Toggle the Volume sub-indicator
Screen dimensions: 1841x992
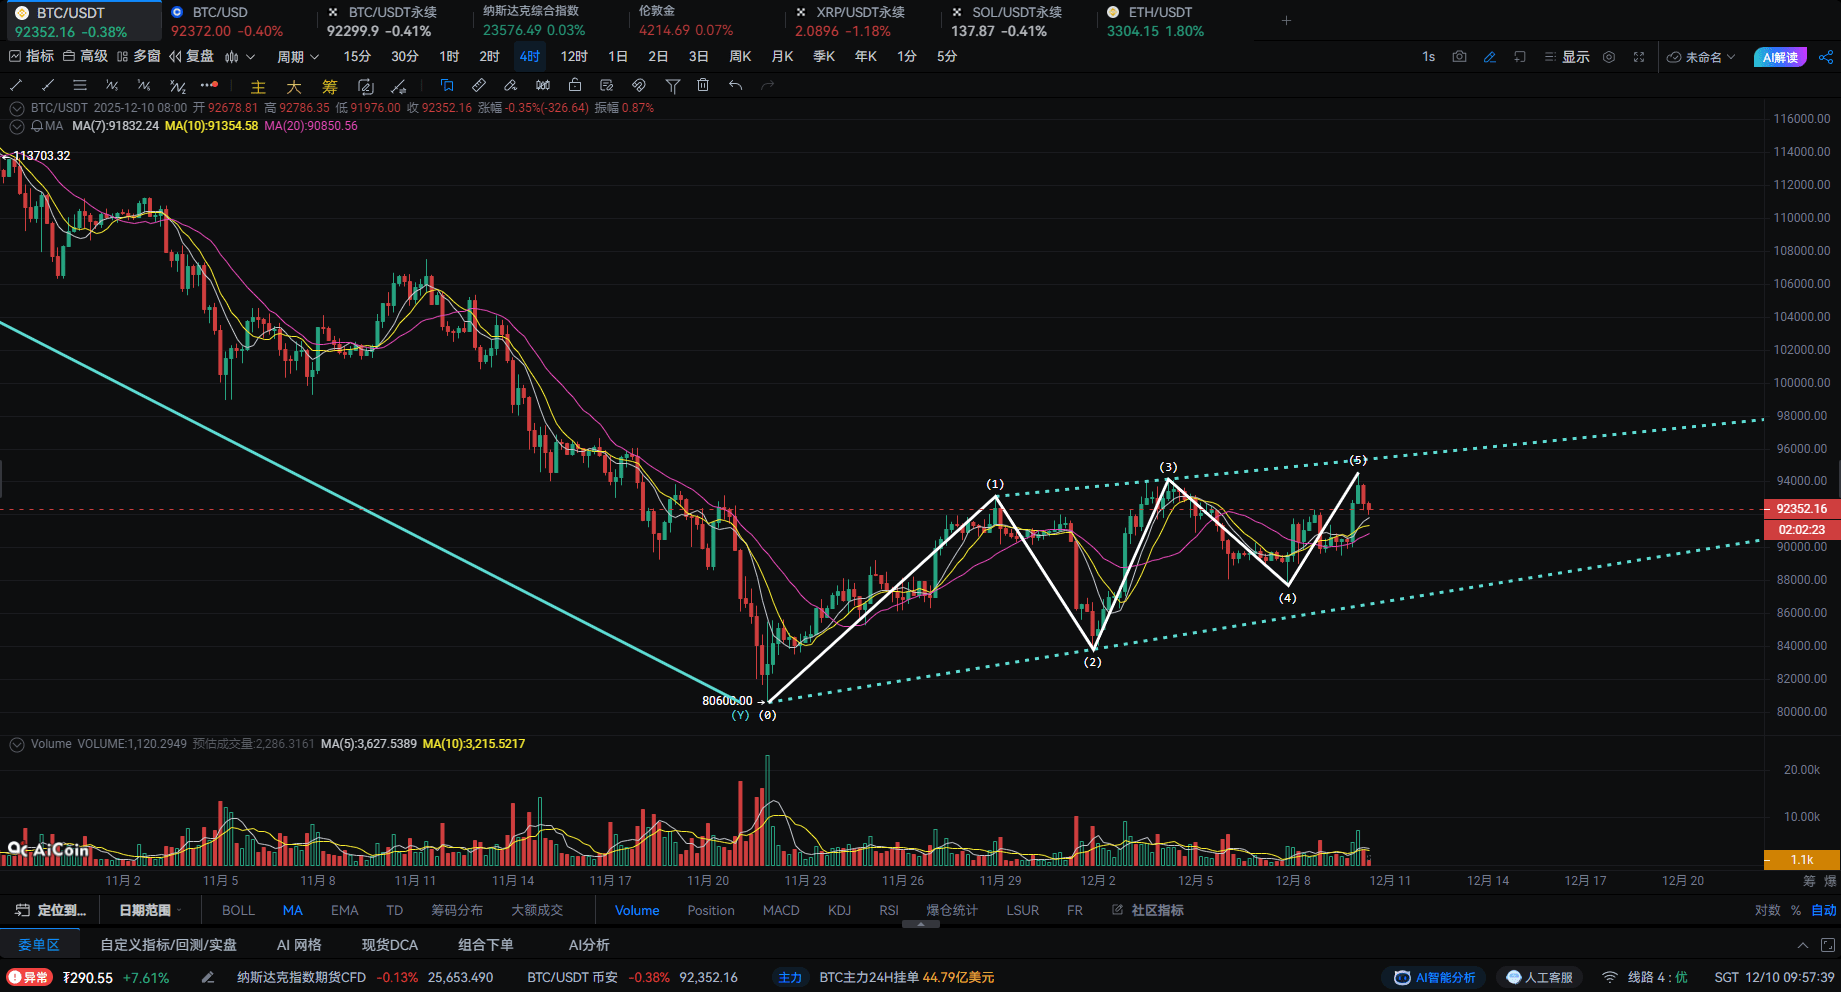[x=637, y=910]
